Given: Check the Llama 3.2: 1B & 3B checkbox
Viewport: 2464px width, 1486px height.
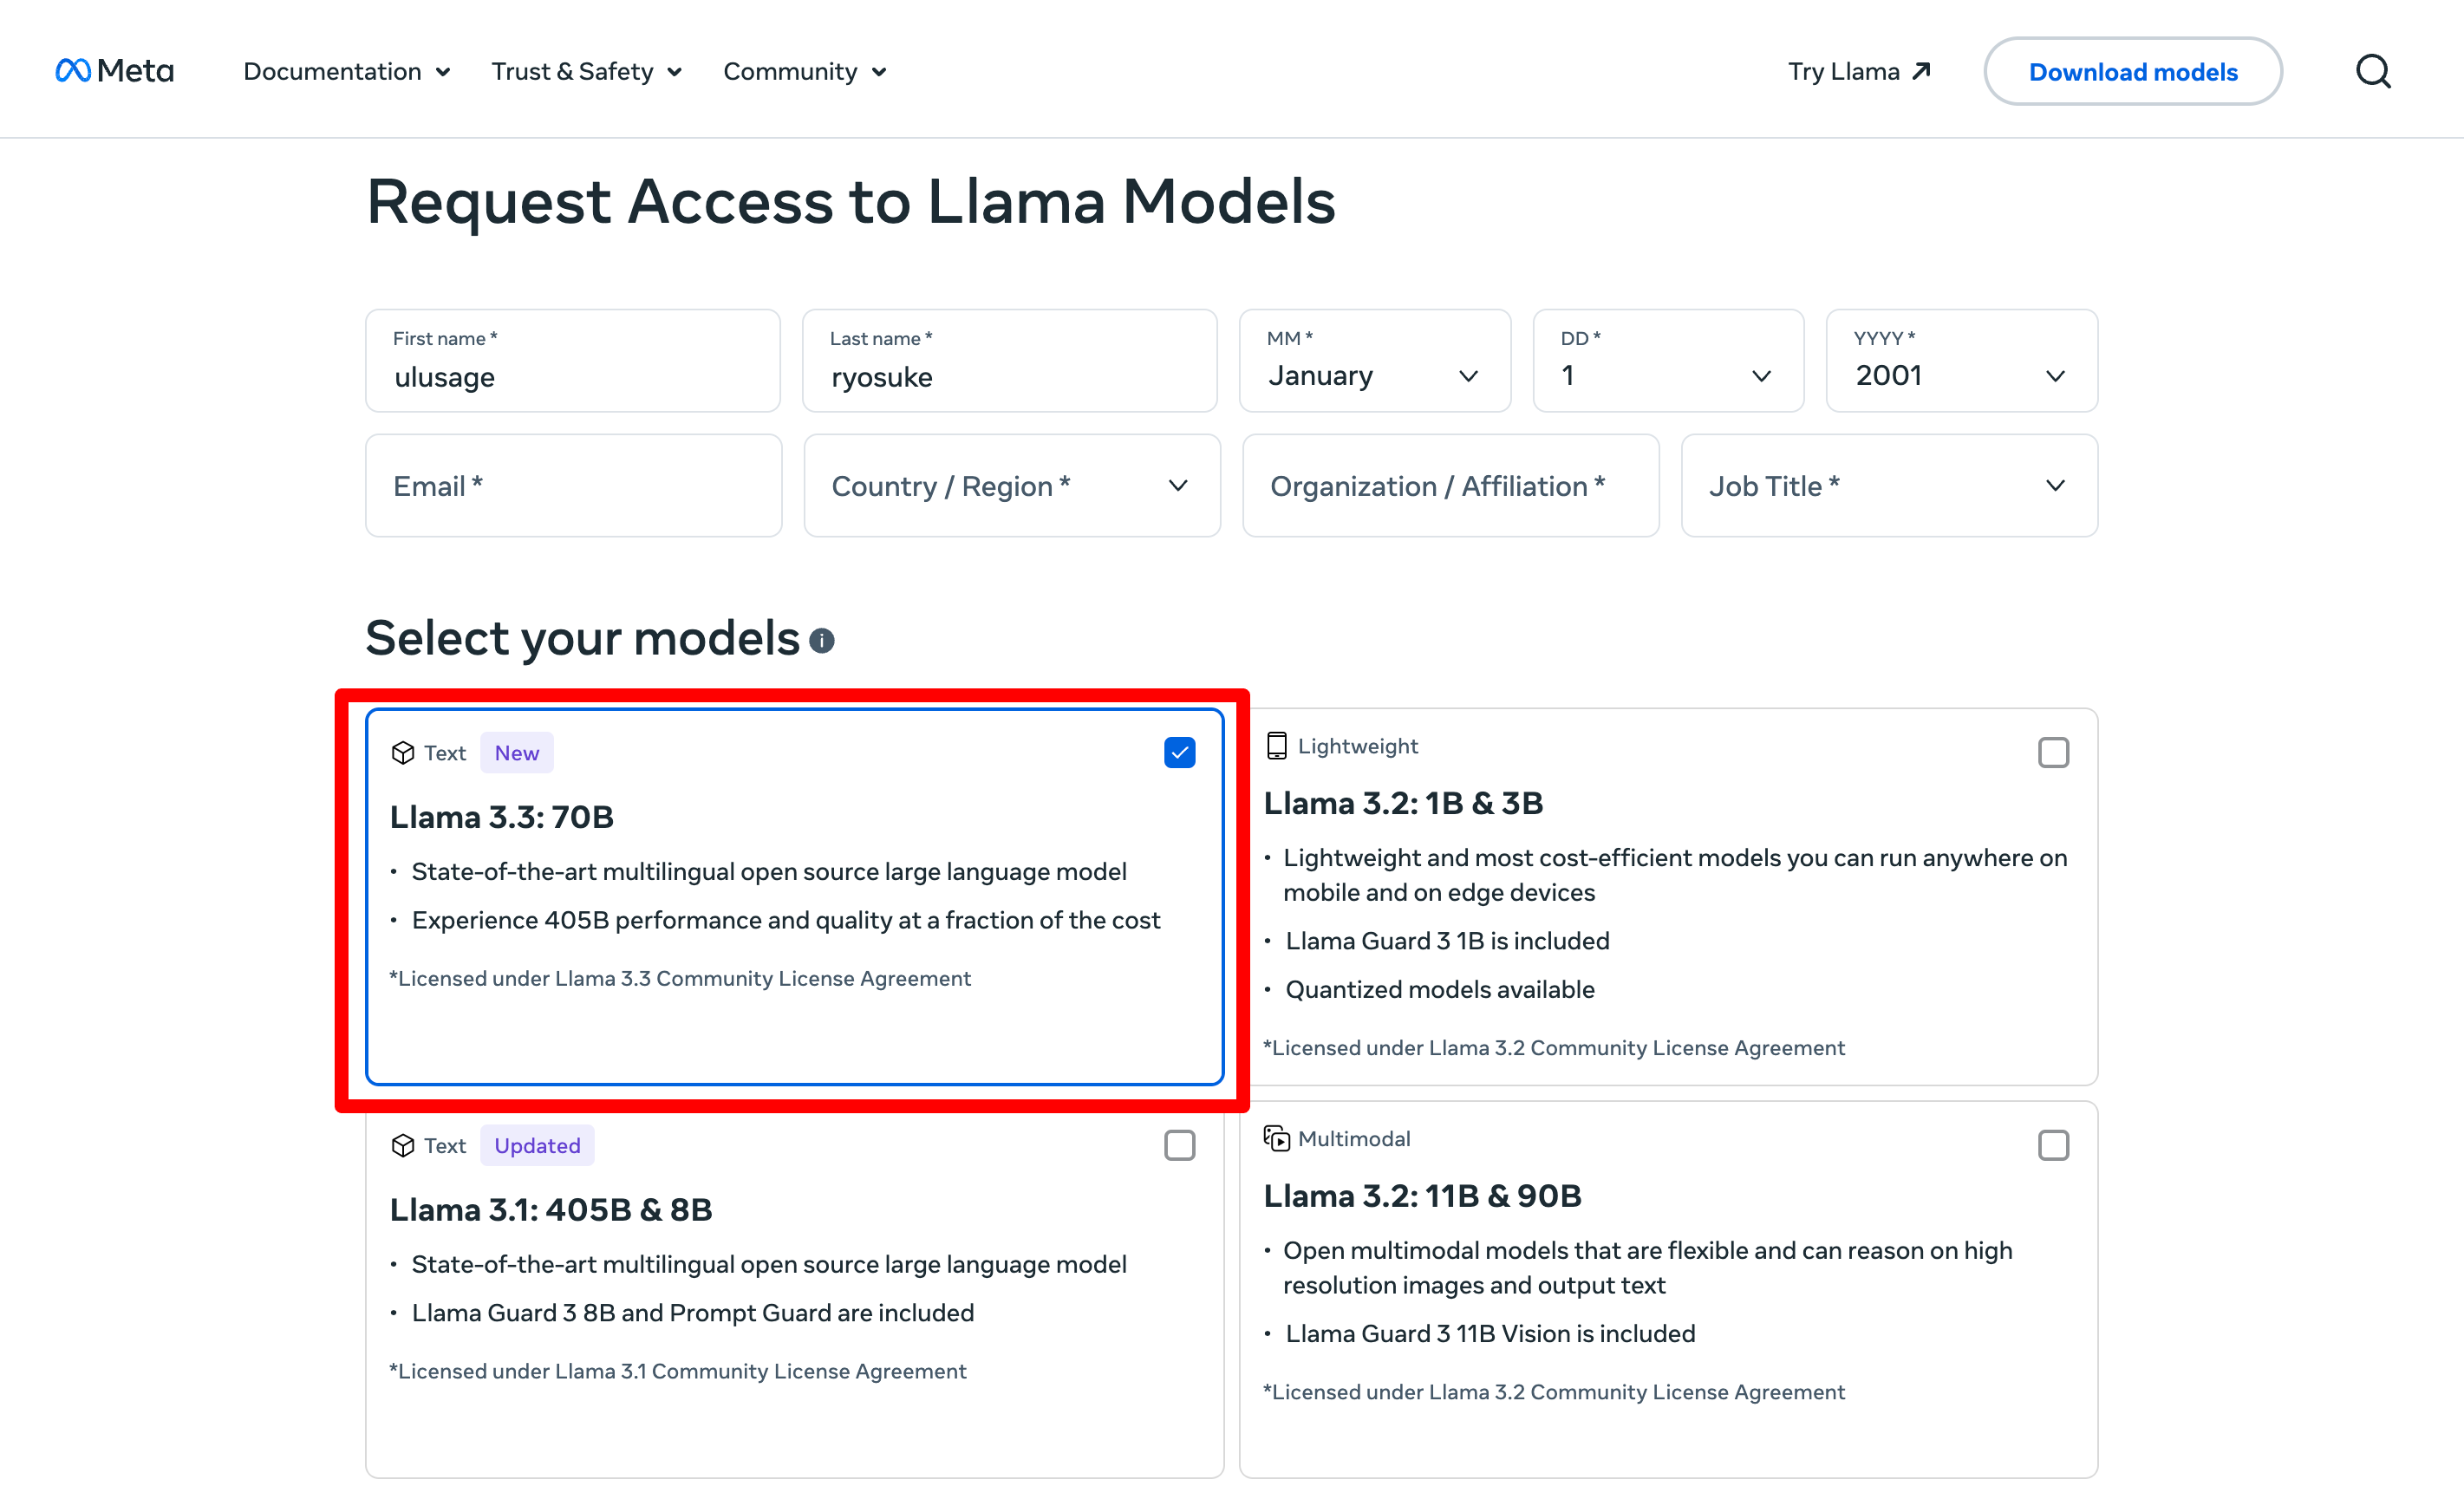Looking at the screenshot, I should pos(2053,752).
